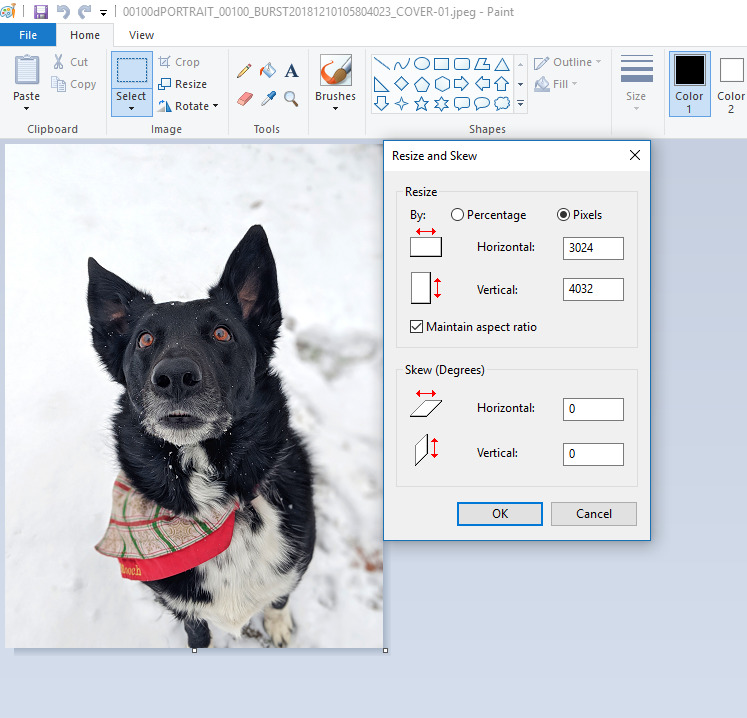Click the Resize Horizontal input field
Image resolution: width=747 pixels, height=718 pixels.
pos(592,248)
